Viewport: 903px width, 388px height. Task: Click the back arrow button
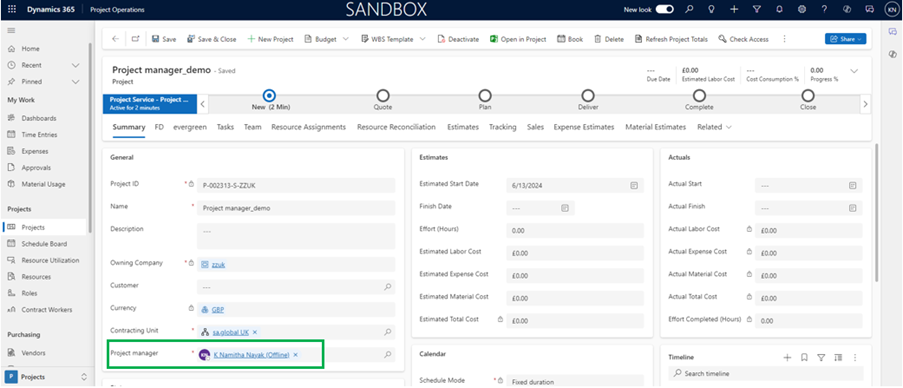[116, 39]
